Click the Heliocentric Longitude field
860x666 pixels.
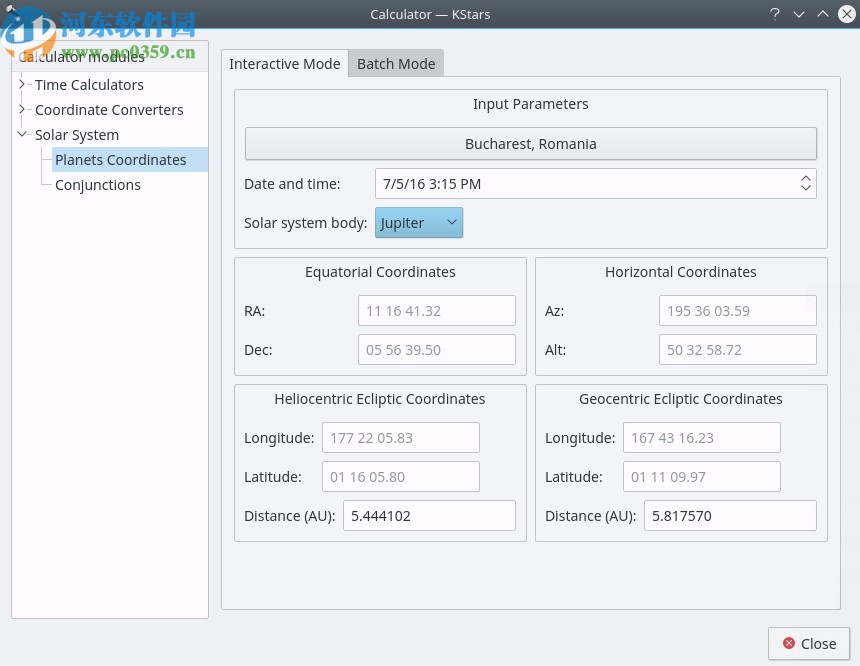point(401,437)
